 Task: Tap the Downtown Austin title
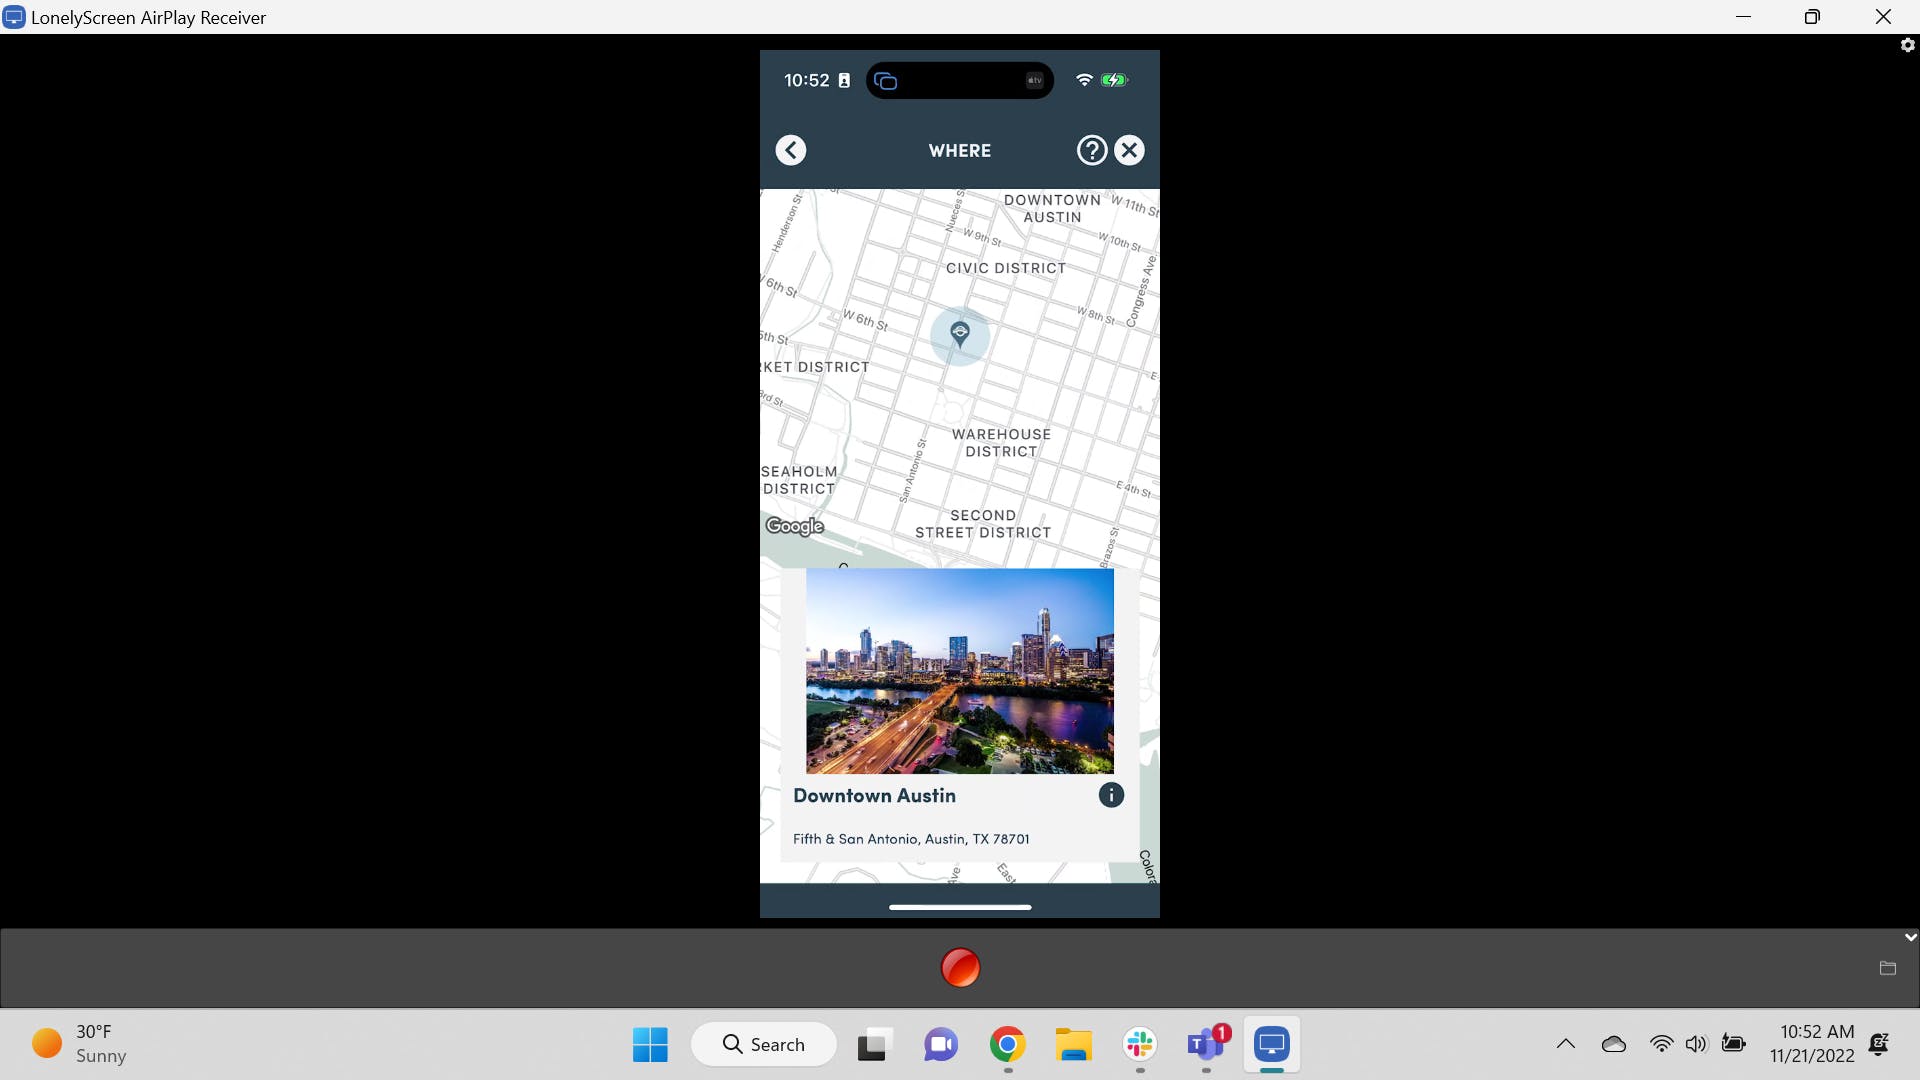[874, 796]
